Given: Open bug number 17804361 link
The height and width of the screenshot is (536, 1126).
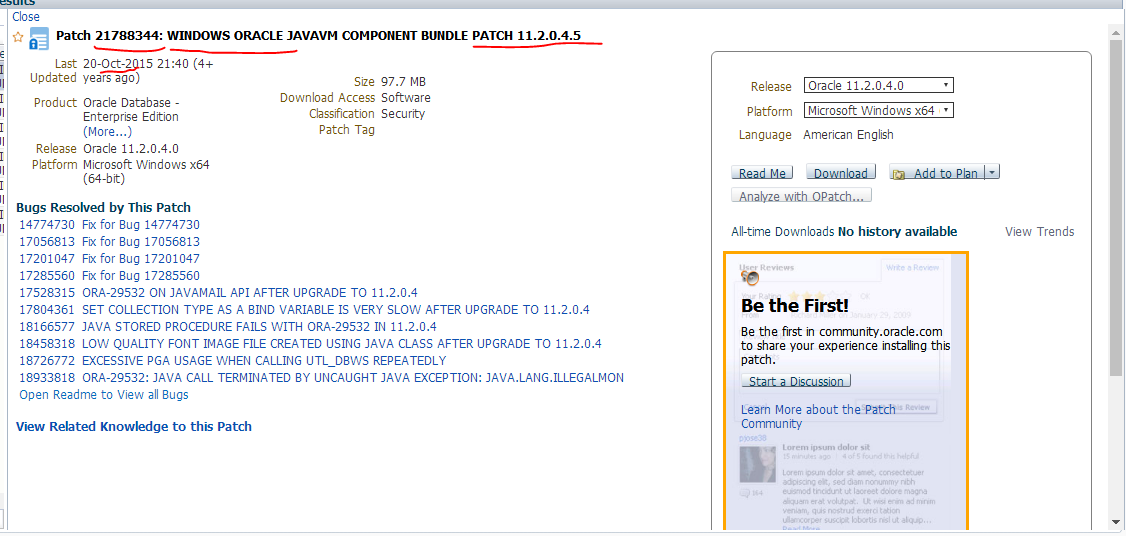Looking at the screenshot, I should 47,310.
